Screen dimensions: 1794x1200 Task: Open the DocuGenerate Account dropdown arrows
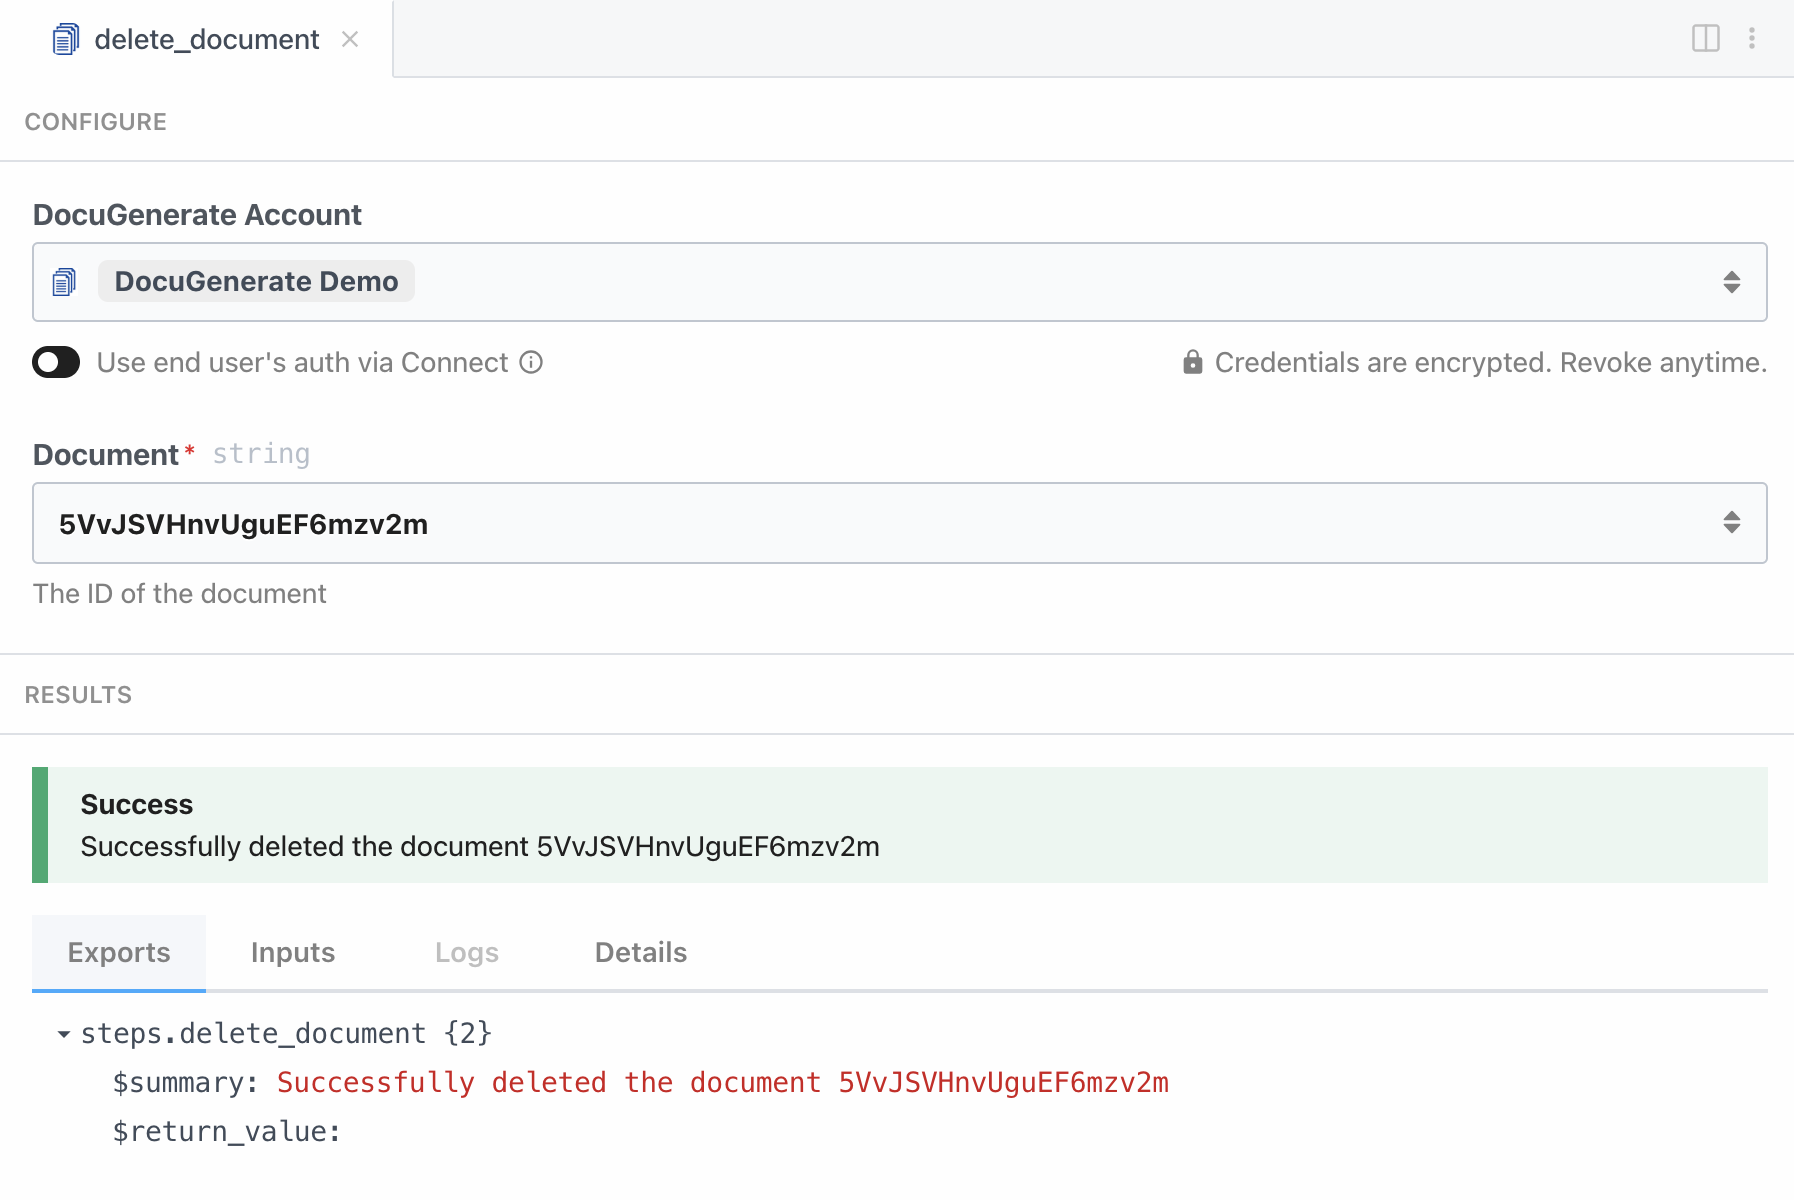1731,282
